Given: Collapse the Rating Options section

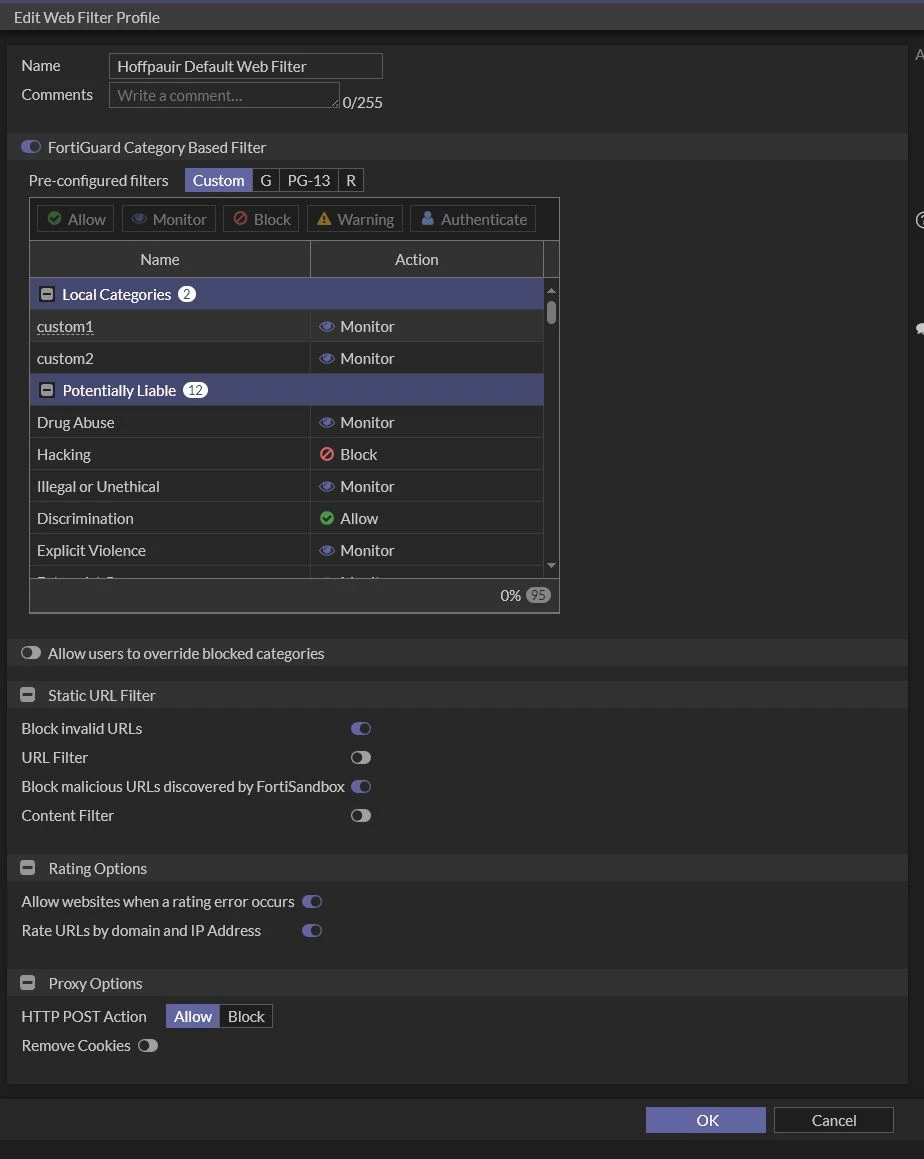Looking at the screenshot, I should [x=27, y=868].
